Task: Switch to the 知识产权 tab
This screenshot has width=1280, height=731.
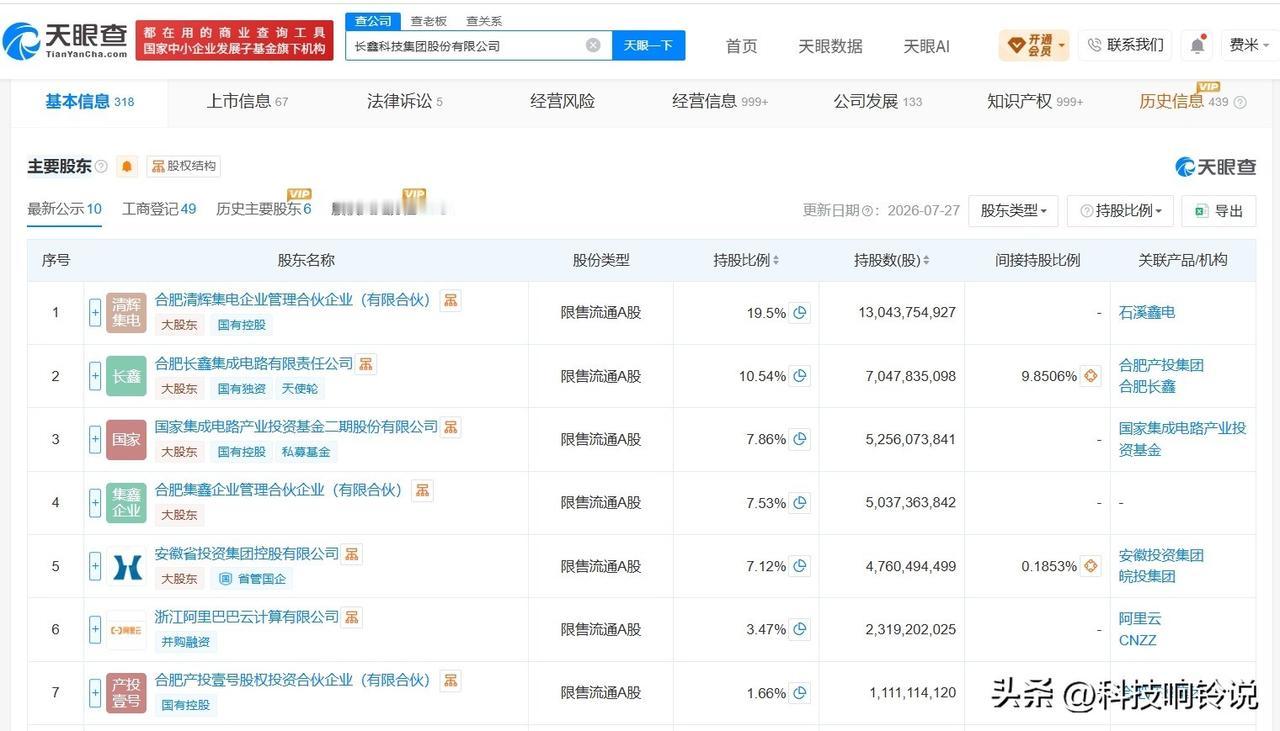Action: (1035, 101)
